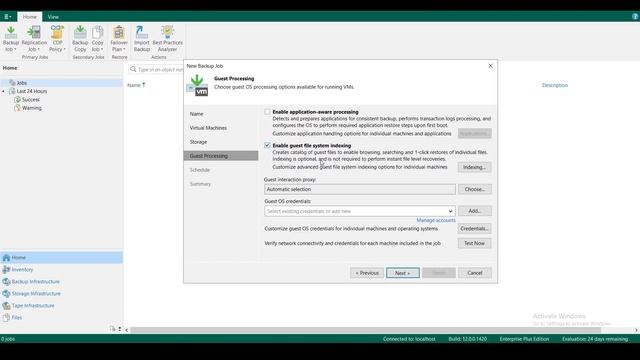Click the Home view icon in the sidebar

[6, 258]
